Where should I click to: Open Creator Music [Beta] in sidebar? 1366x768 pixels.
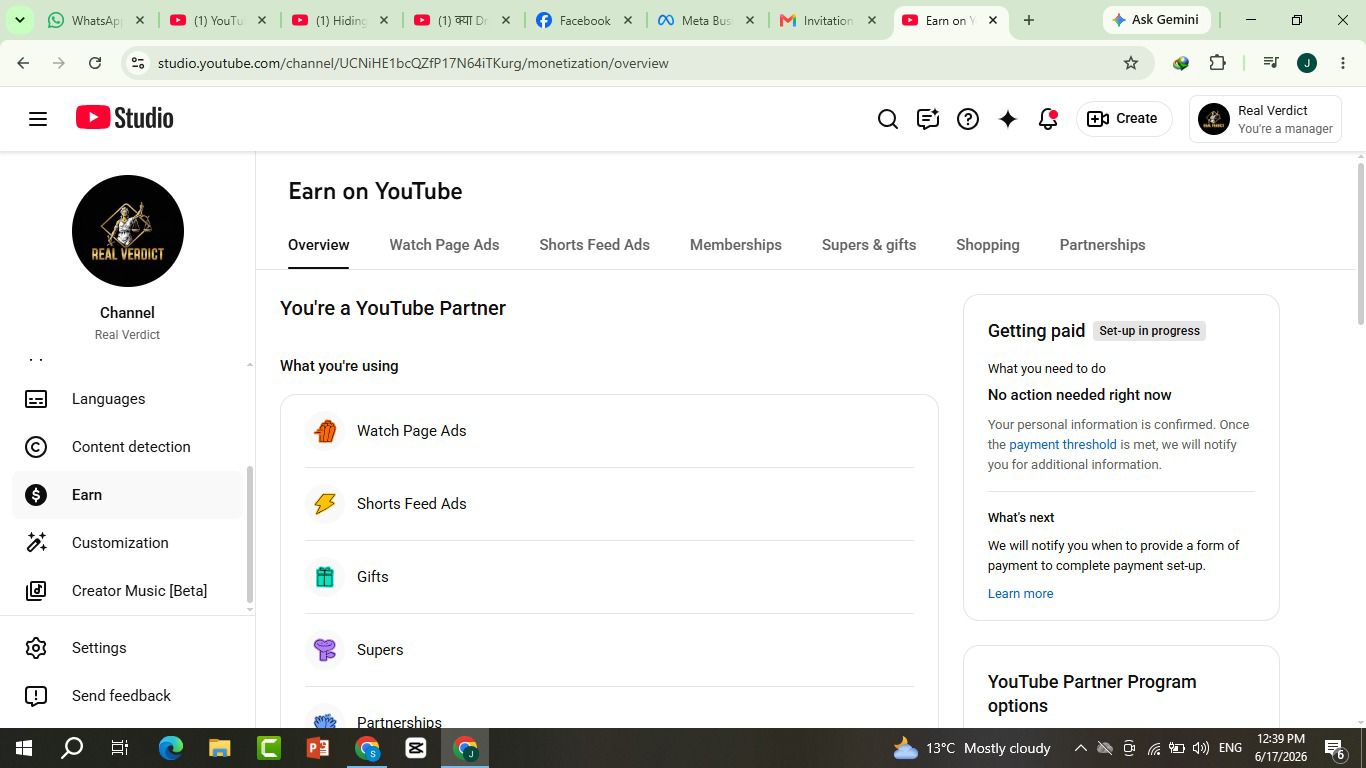click(x=128, y=591)
